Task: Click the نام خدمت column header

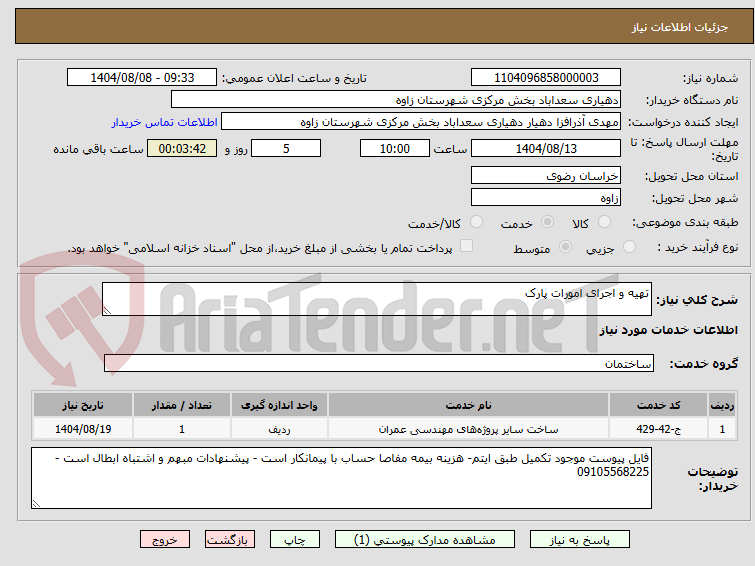Action: pyautogui.click(x=469, y=405)
